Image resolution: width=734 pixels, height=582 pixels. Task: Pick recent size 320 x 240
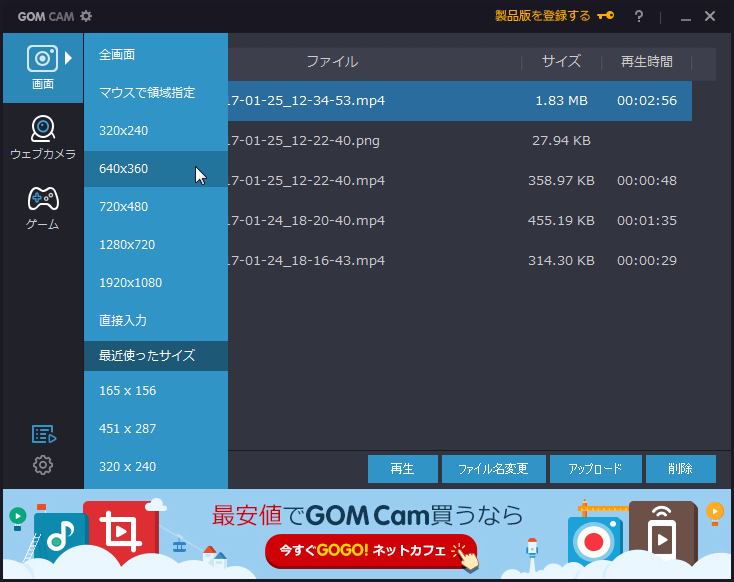(156, 466)
